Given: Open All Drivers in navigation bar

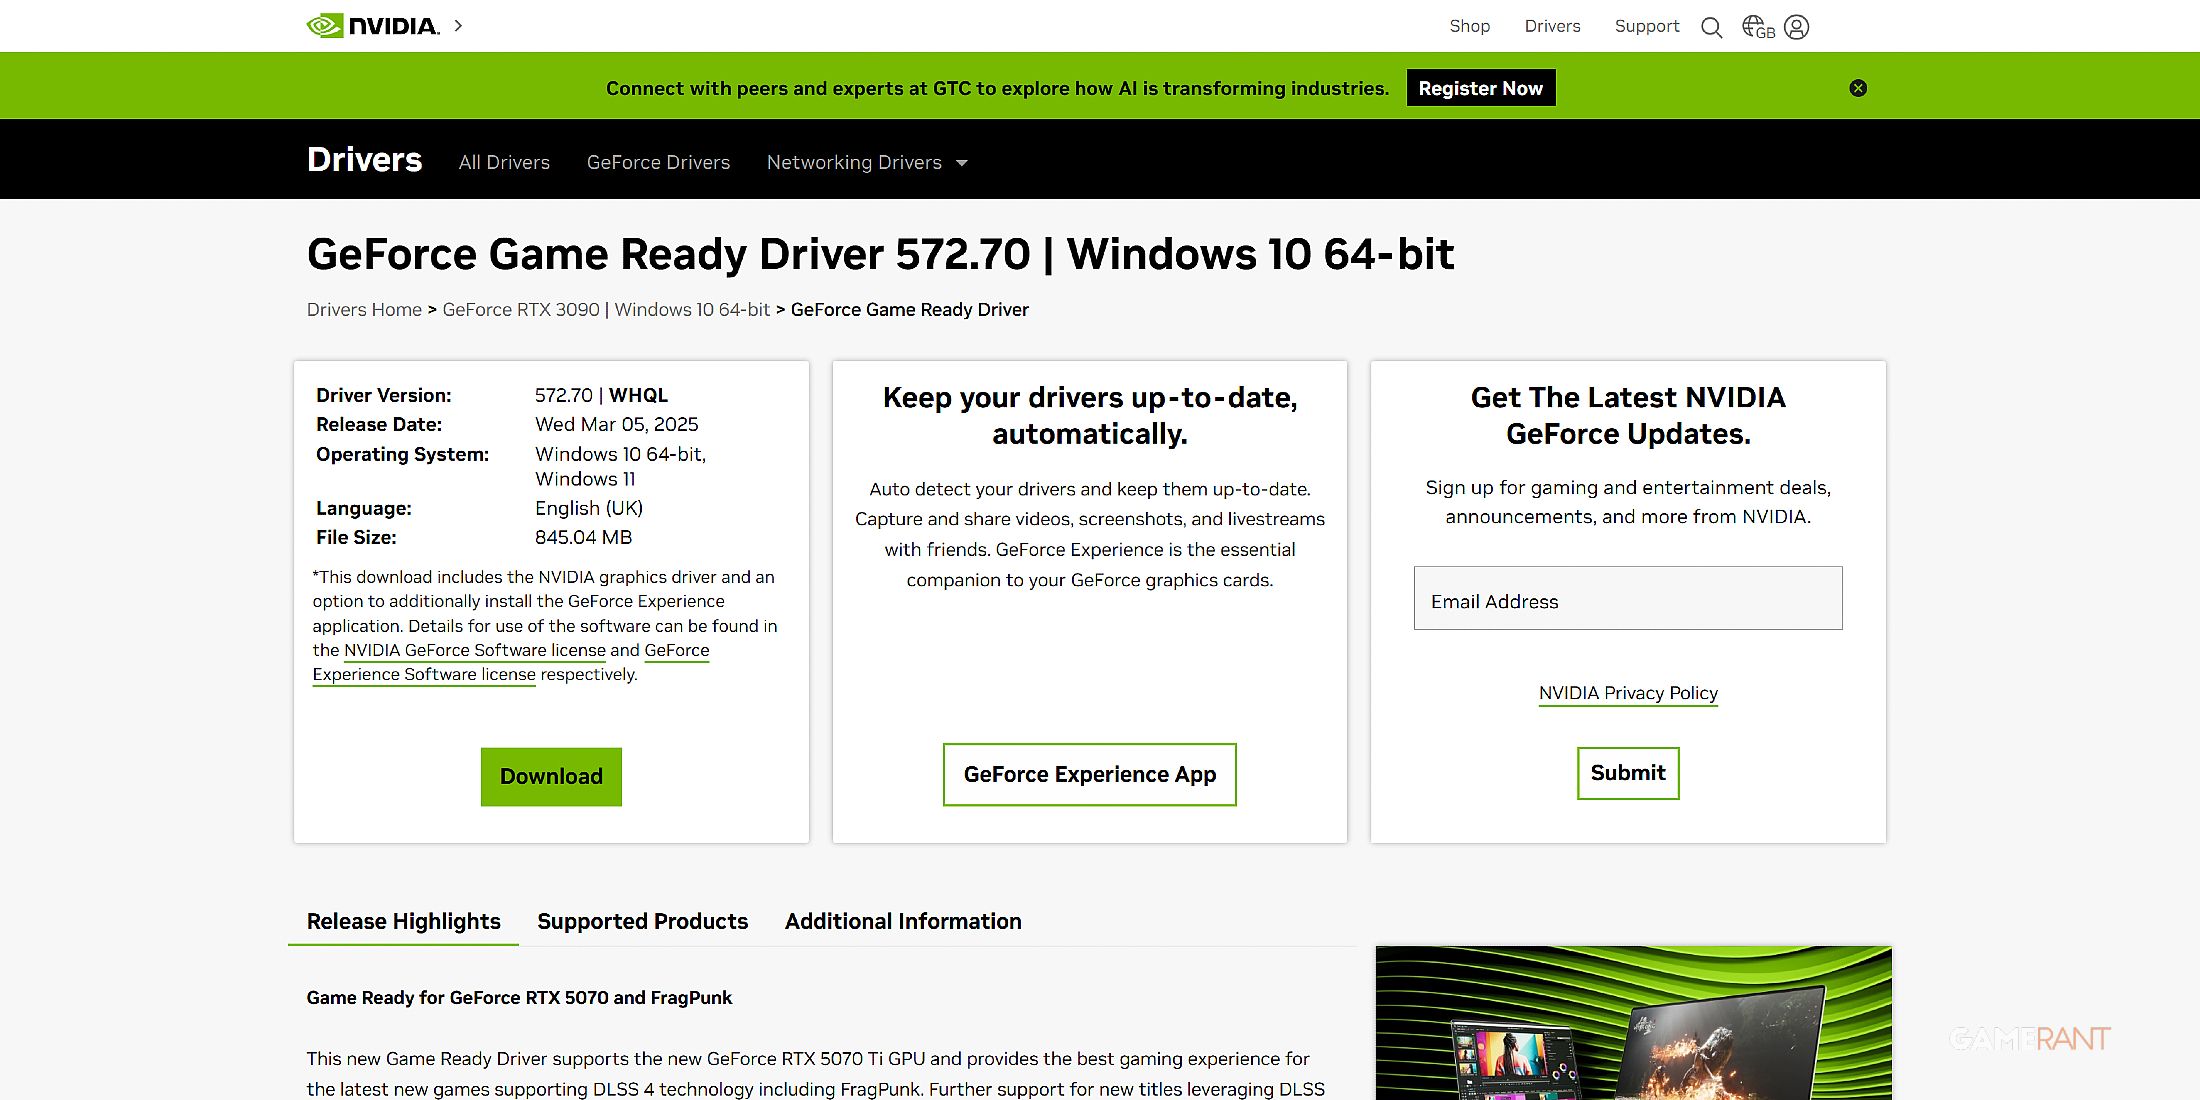Looking at the screenshot, I should pyautogui.click(x=504, y=162).
